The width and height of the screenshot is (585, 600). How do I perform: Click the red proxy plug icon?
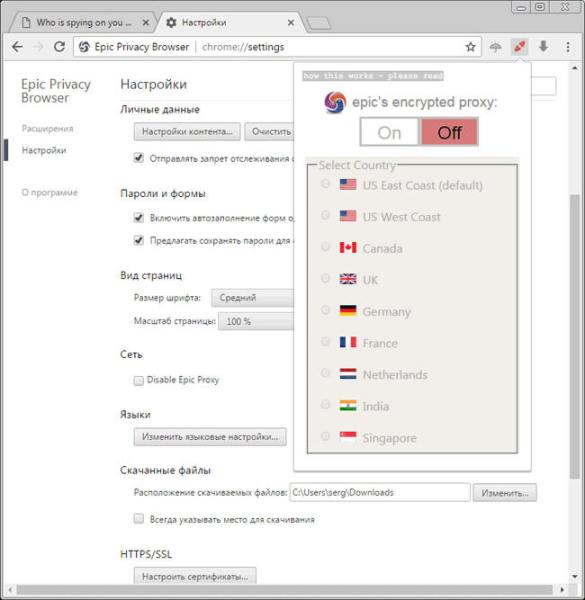tap(520, 47)
